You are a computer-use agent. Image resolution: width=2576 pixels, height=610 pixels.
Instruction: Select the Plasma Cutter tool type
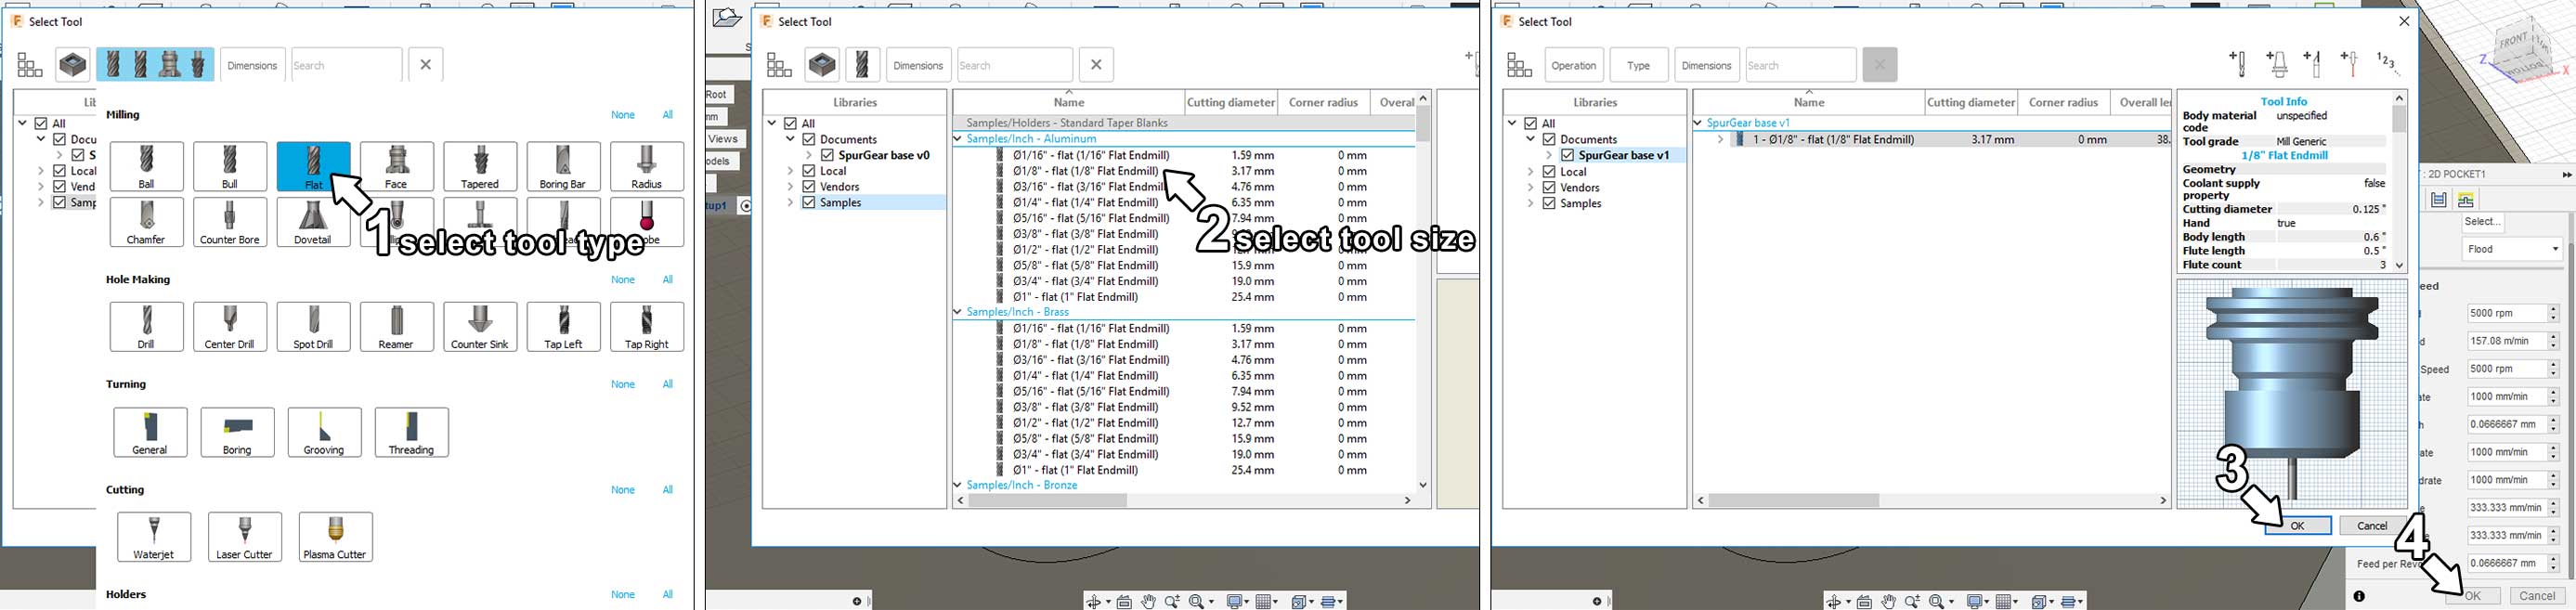336,537
